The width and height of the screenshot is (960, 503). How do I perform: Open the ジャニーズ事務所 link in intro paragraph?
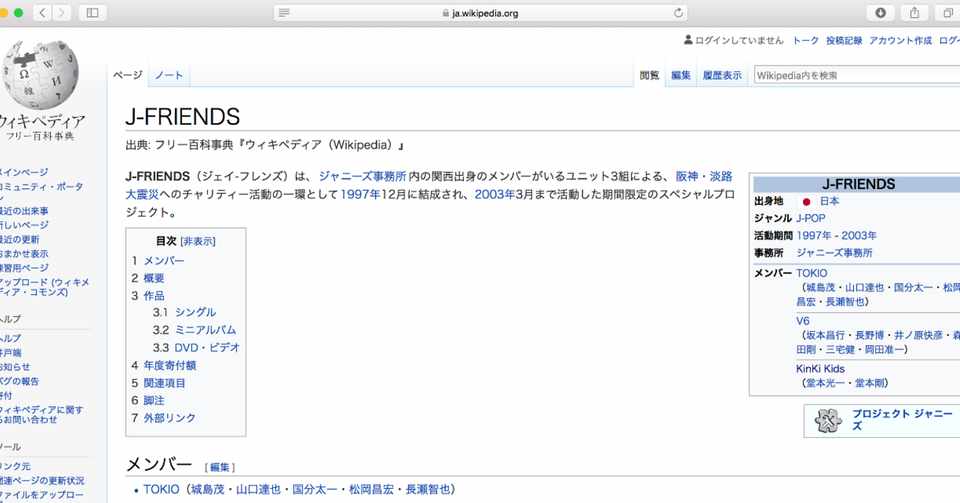coord(362,176)
